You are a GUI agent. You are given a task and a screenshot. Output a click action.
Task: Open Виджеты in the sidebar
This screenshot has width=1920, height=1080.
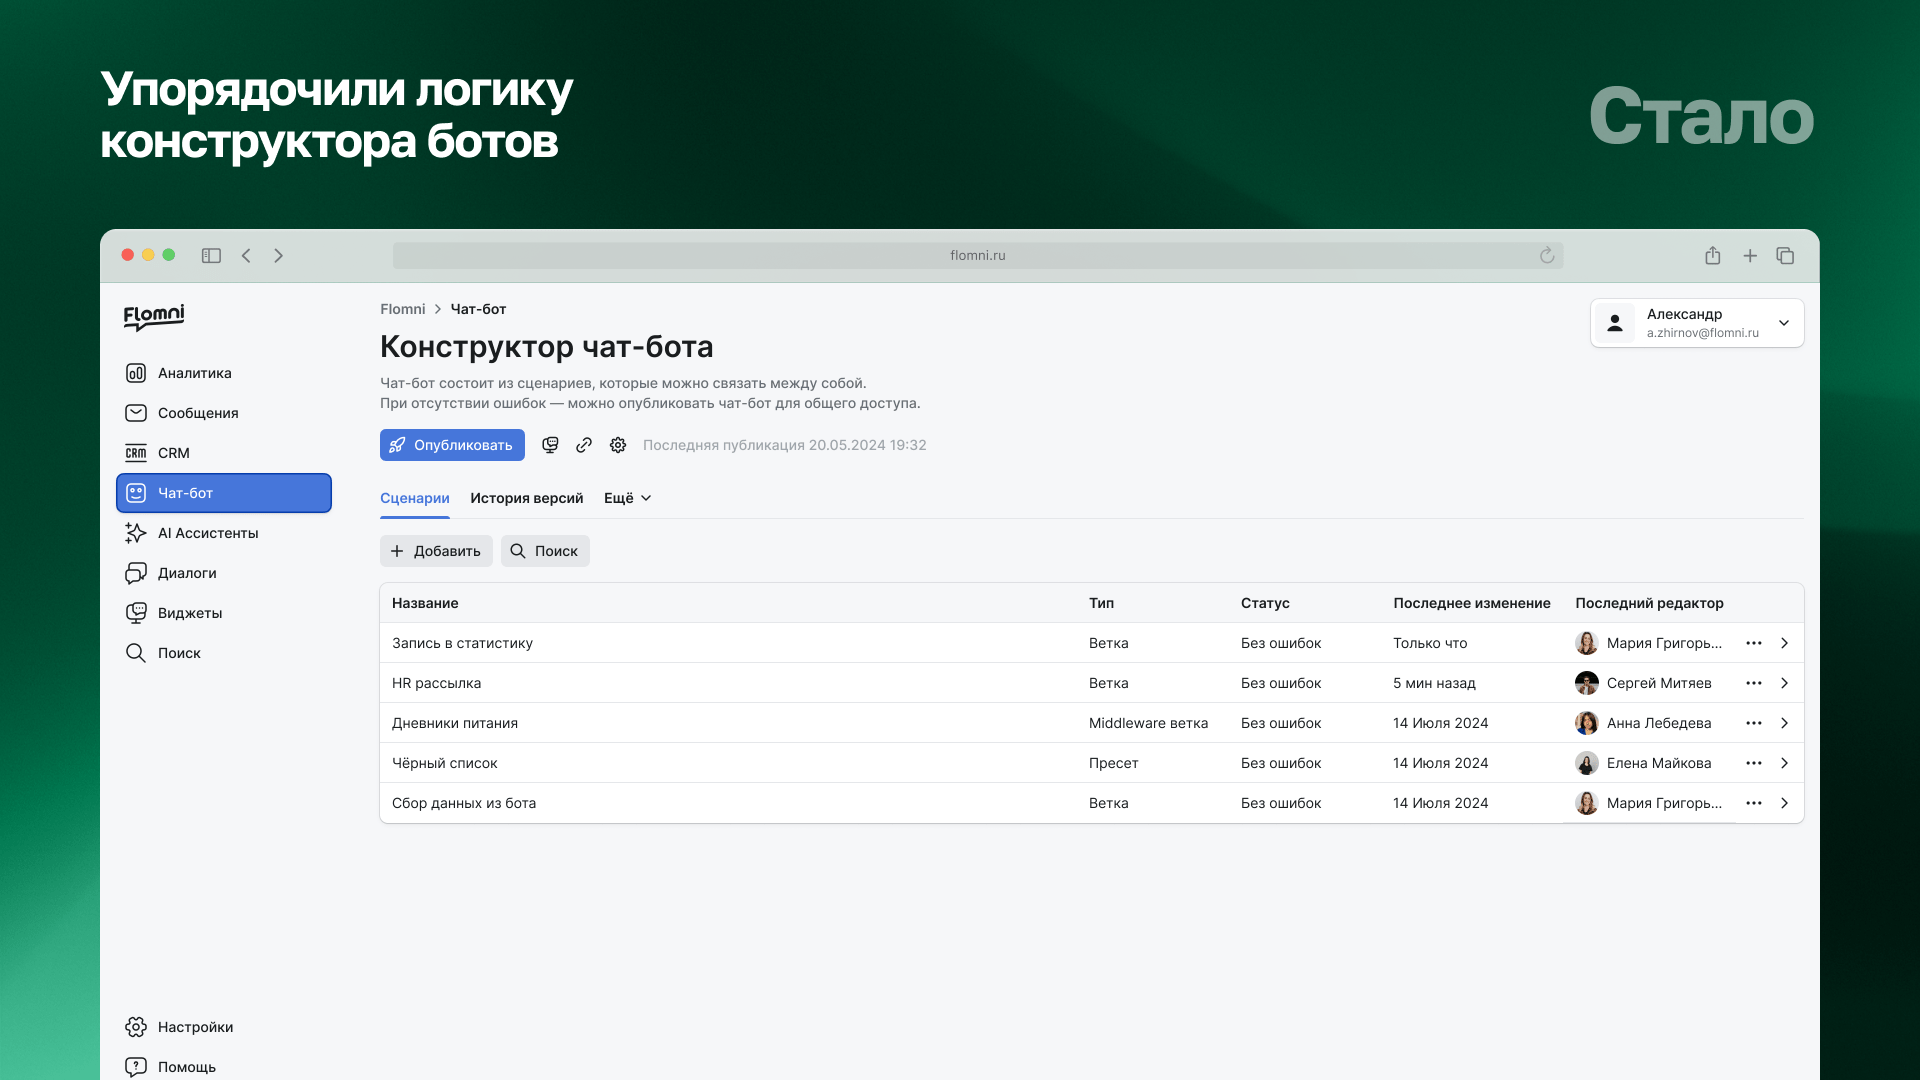tap(189, 613)
